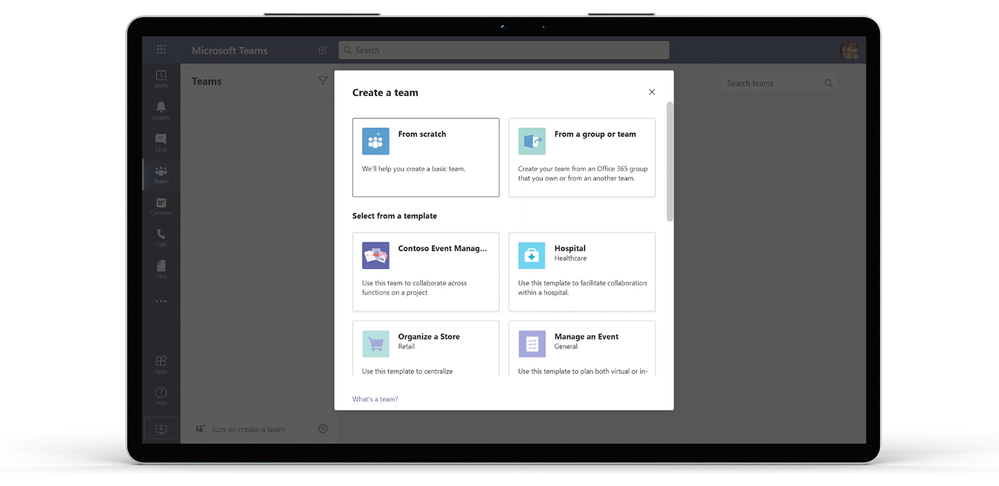Click the Manage an Event checklist icon

click(x=532, y=344)
